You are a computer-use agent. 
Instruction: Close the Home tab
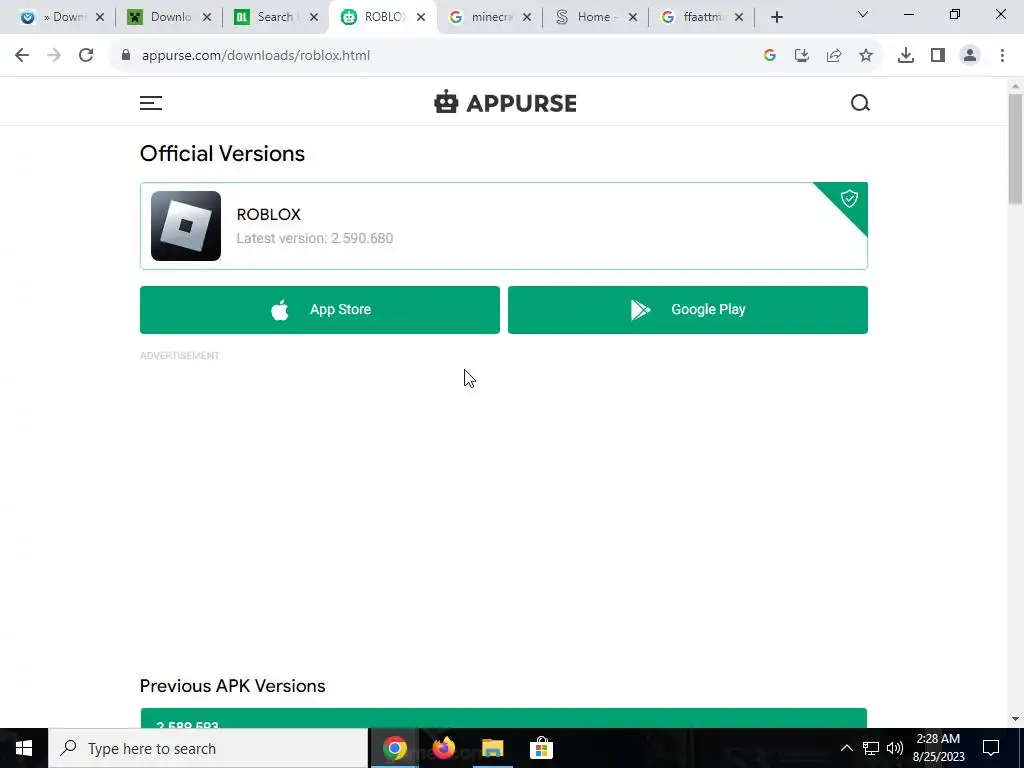(633, 18)
